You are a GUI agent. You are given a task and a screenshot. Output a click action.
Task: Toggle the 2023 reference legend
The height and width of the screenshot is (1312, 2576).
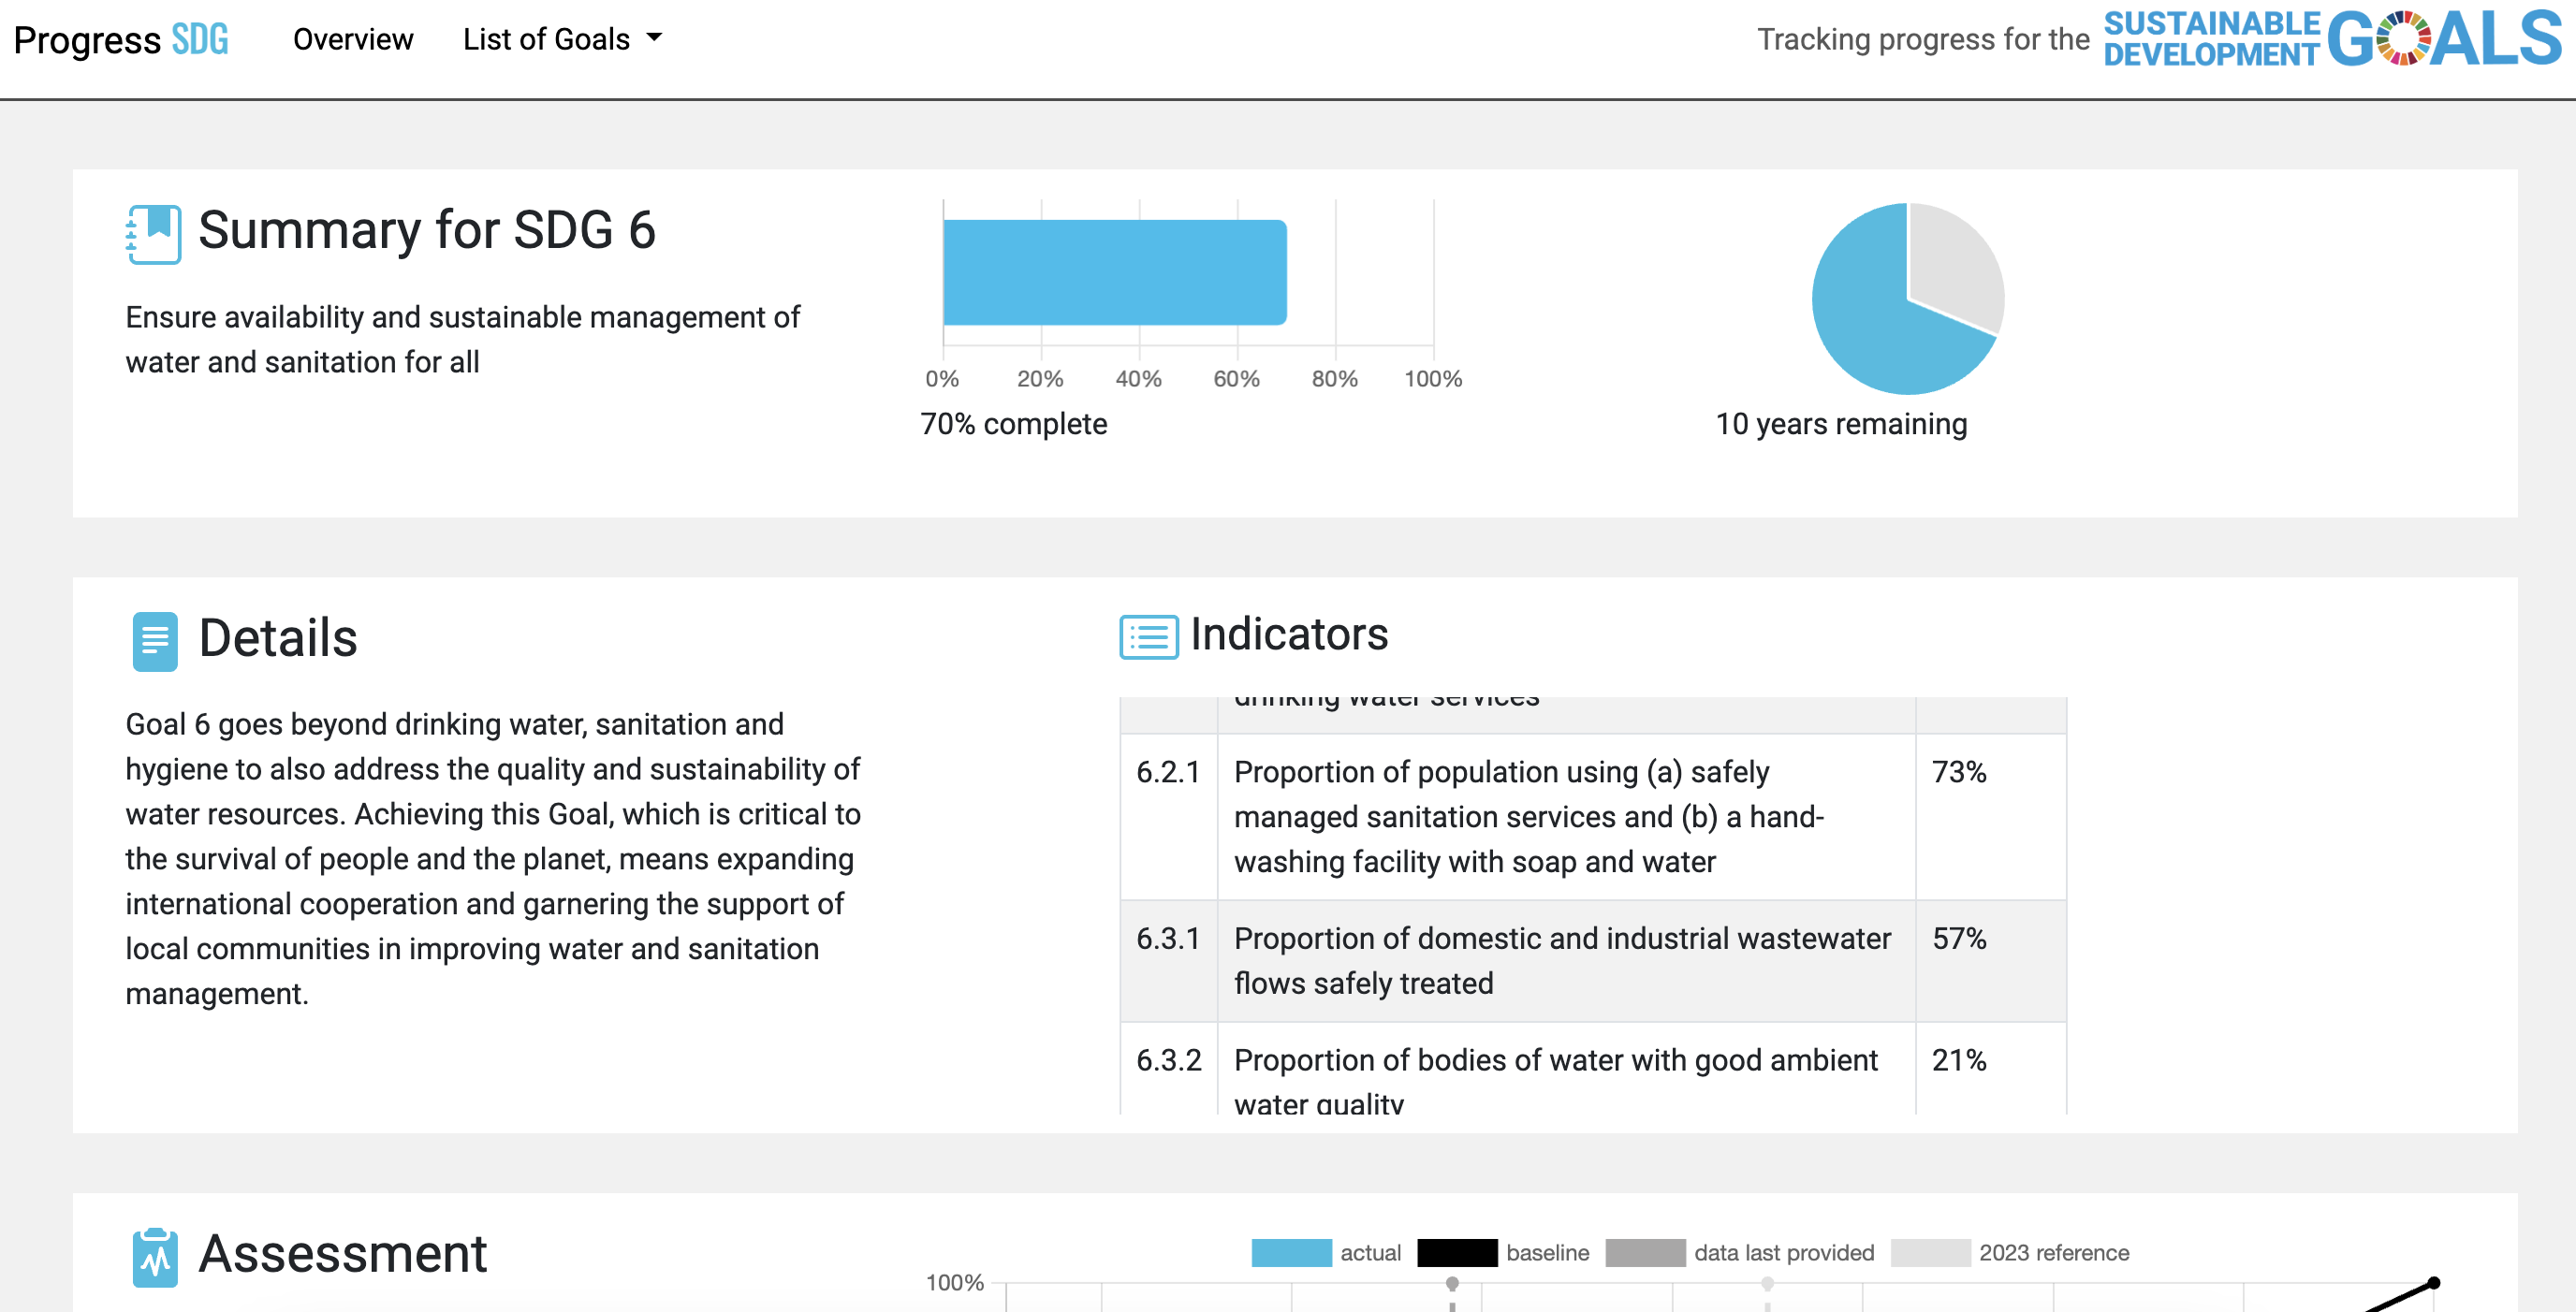coord(2010,1252)
